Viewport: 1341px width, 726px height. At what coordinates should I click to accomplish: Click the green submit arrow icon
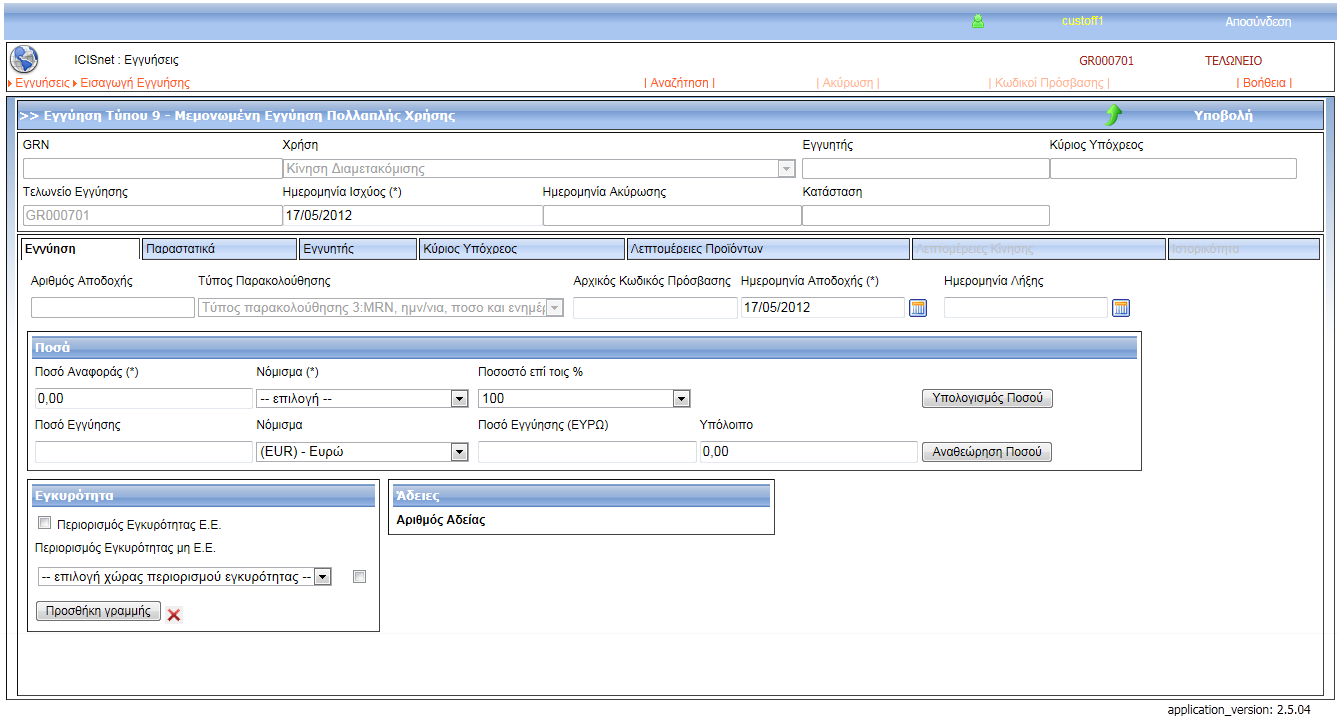click(1114, 115)
